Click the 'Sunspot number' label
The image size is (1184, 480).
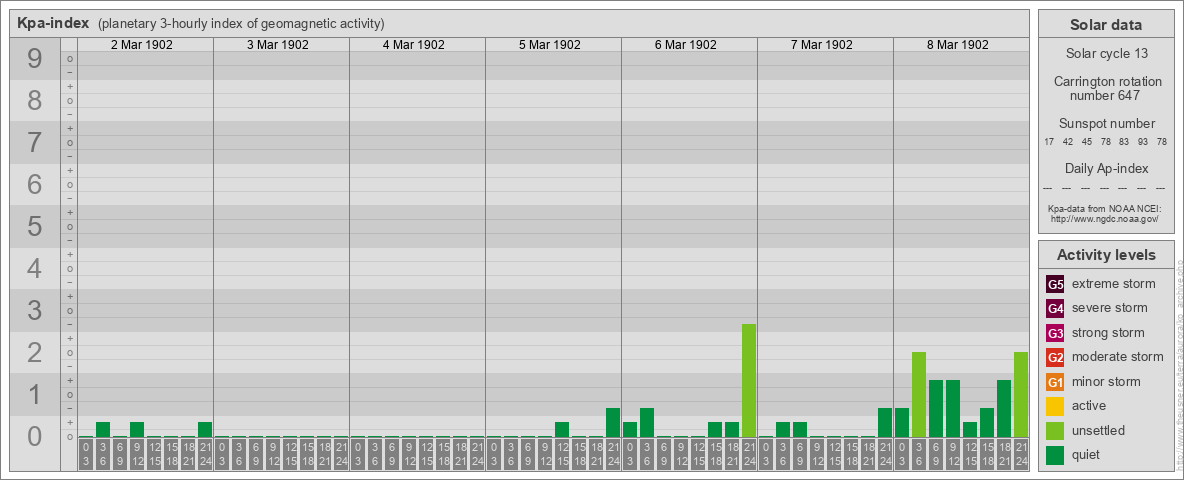click(x=1106, y=123)
